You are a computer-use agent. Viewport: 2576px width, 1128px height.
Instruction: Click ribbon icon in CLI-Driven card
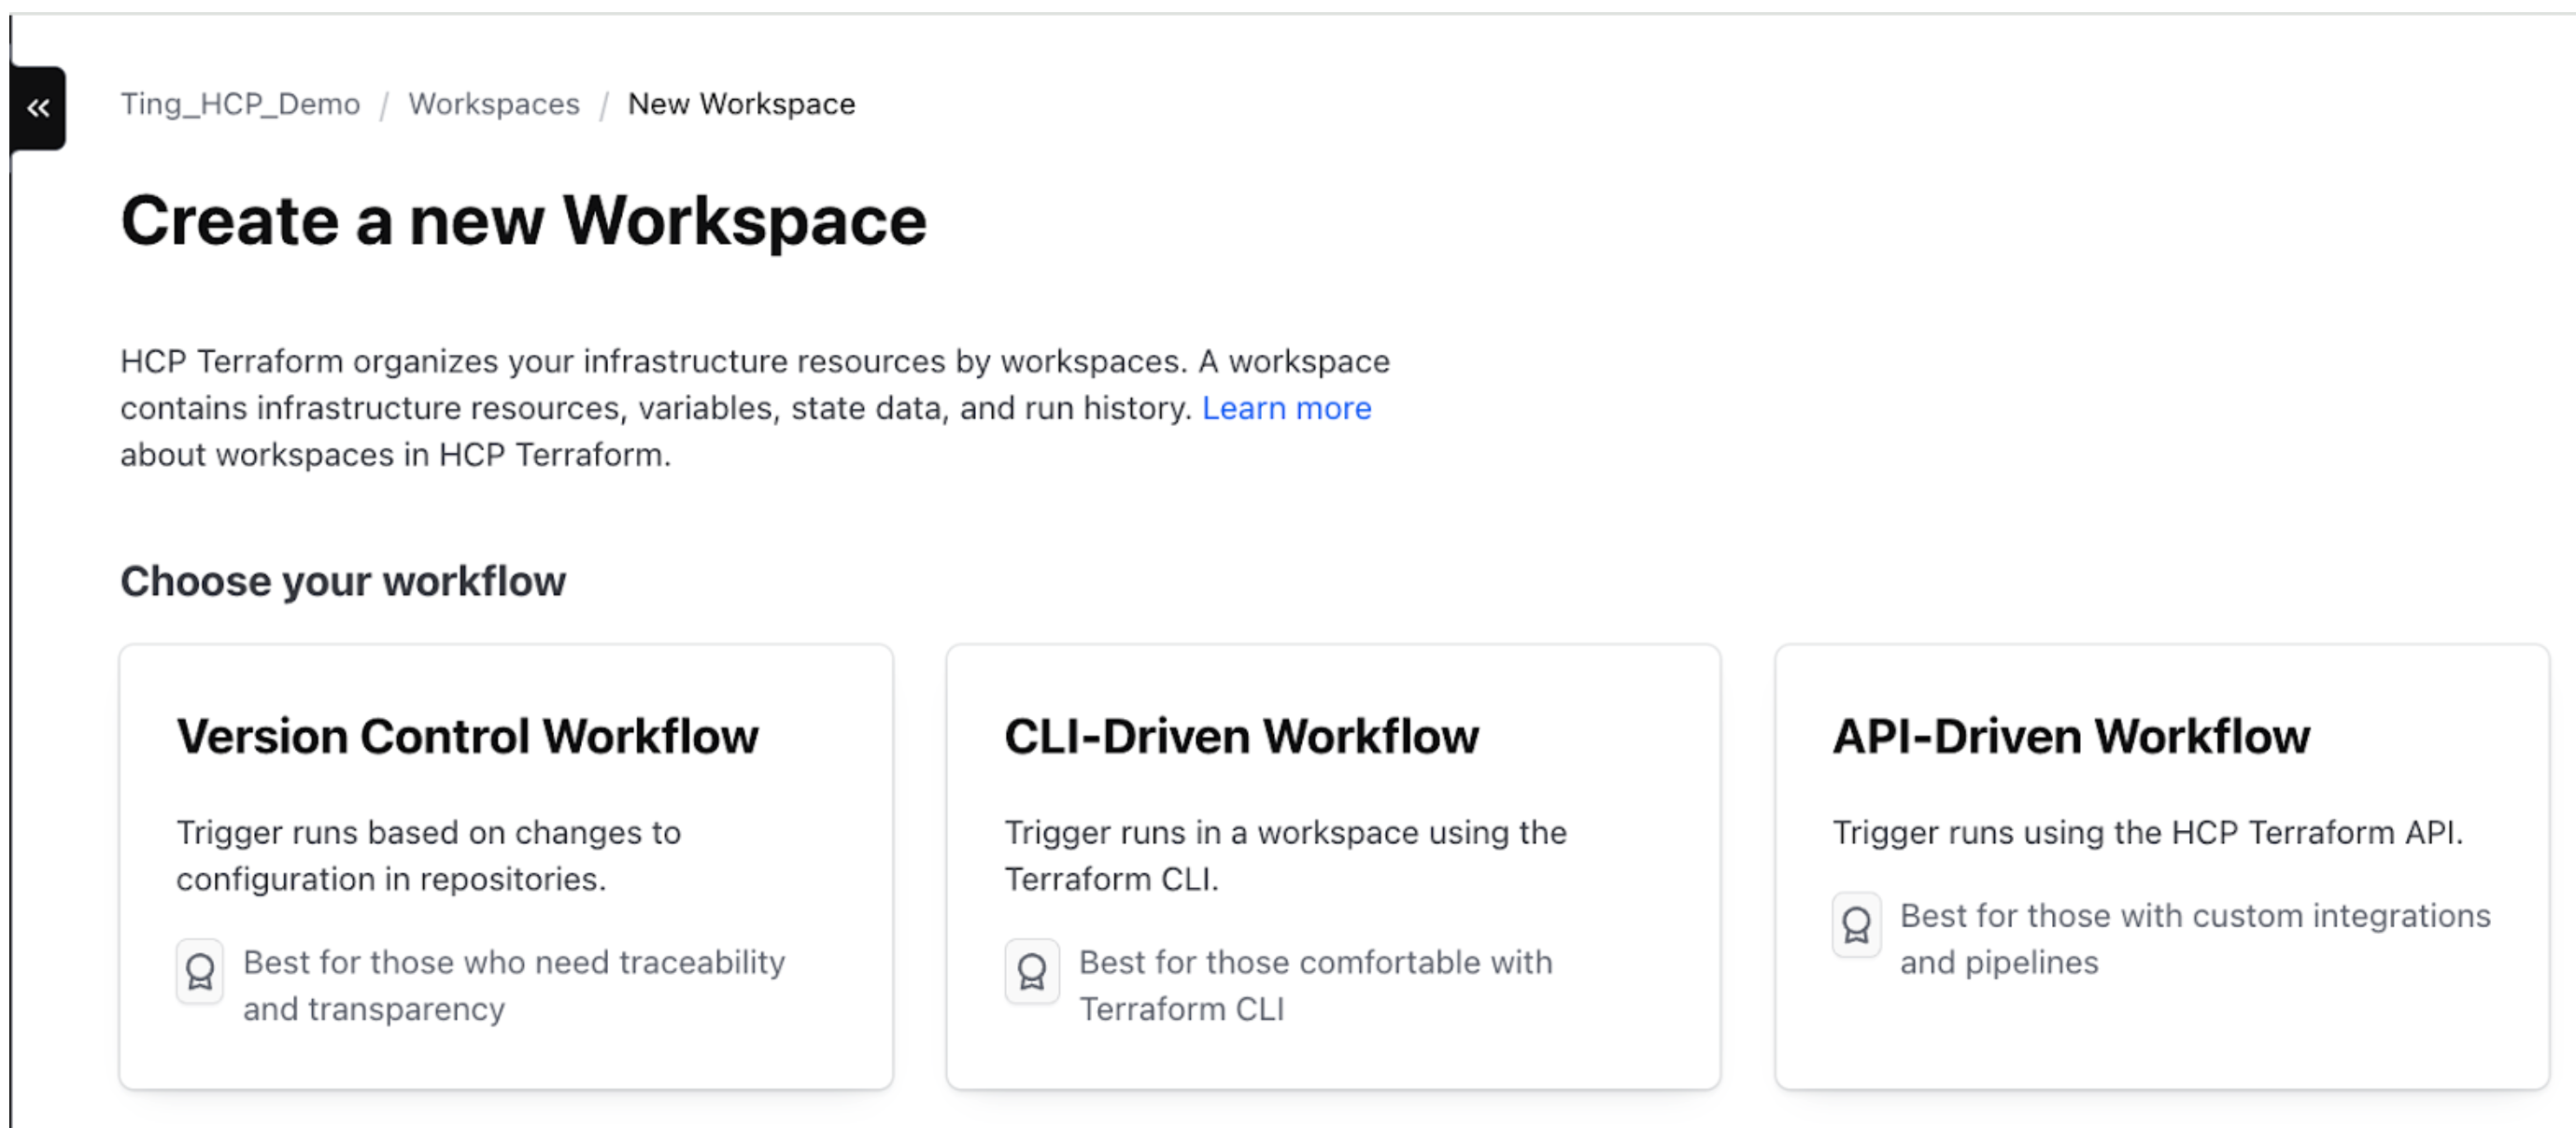point(1031,970)
